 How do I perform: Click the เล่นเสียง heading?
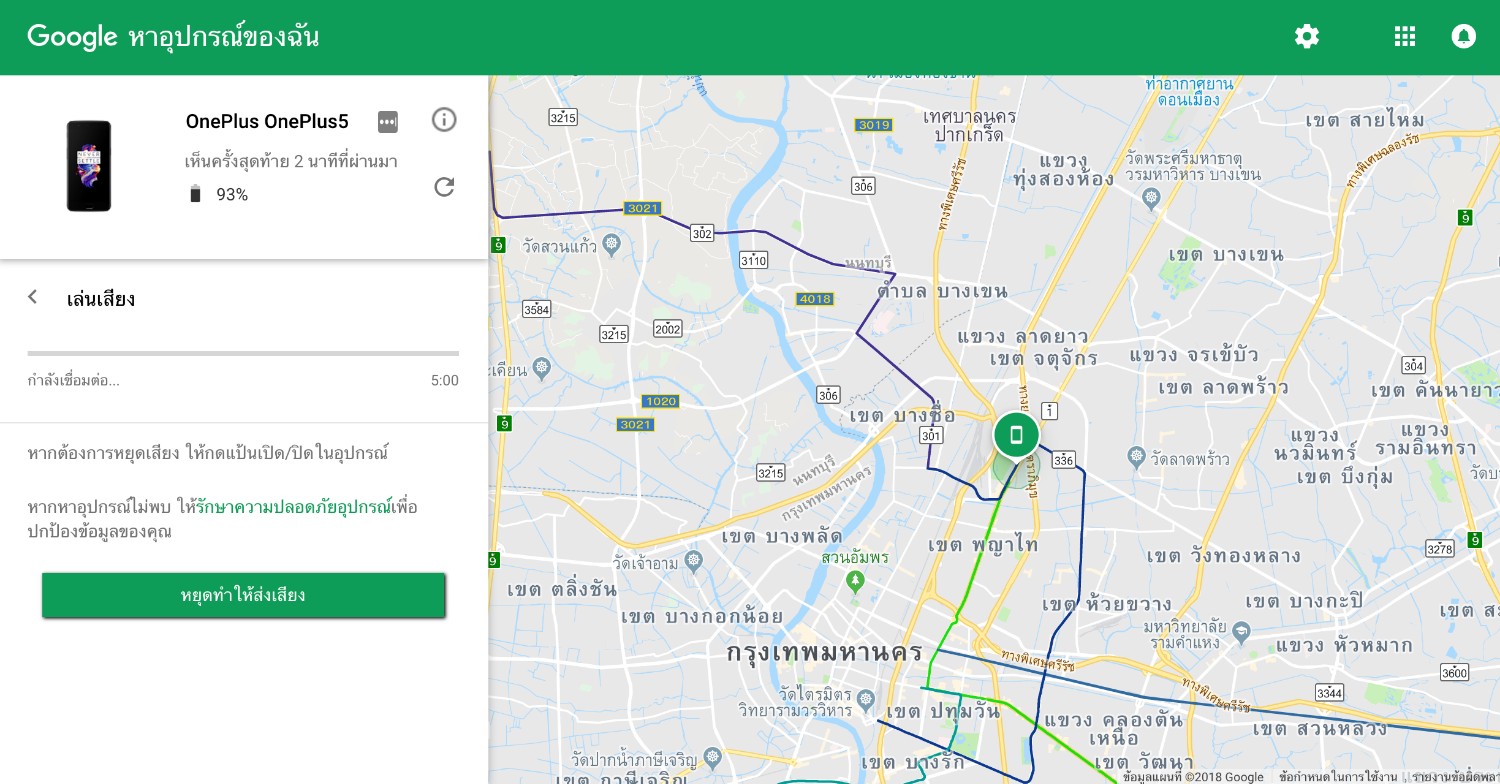[101, 299]
